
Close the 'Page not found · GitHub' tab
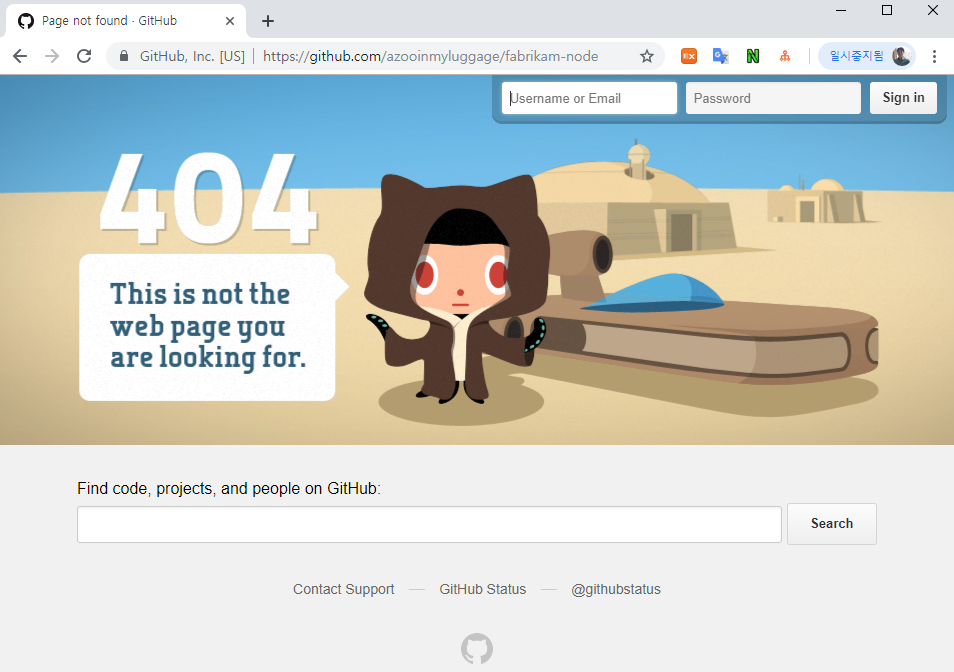point(230,21)
